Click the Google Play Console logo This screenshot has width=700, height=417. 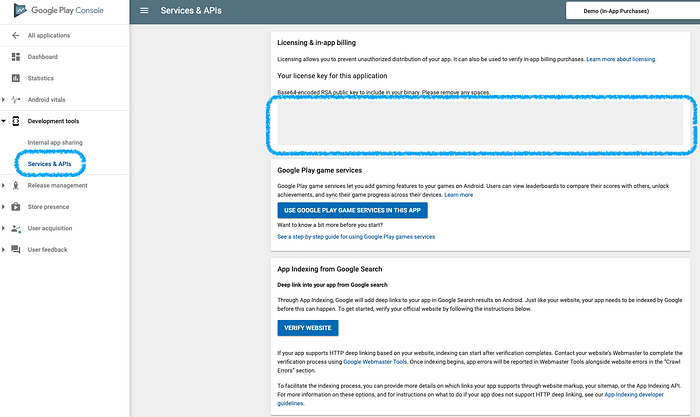click(x=58, y=10)
